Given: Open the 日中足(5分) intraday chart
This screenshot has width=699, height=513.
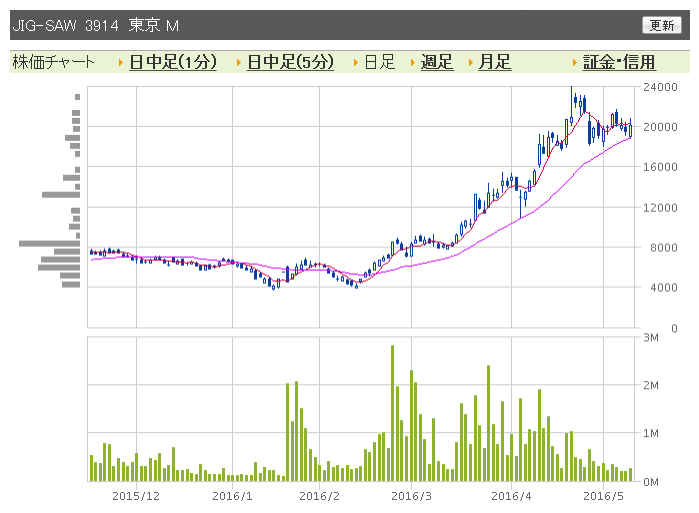Looking at the screenshot, I should 290,62.
